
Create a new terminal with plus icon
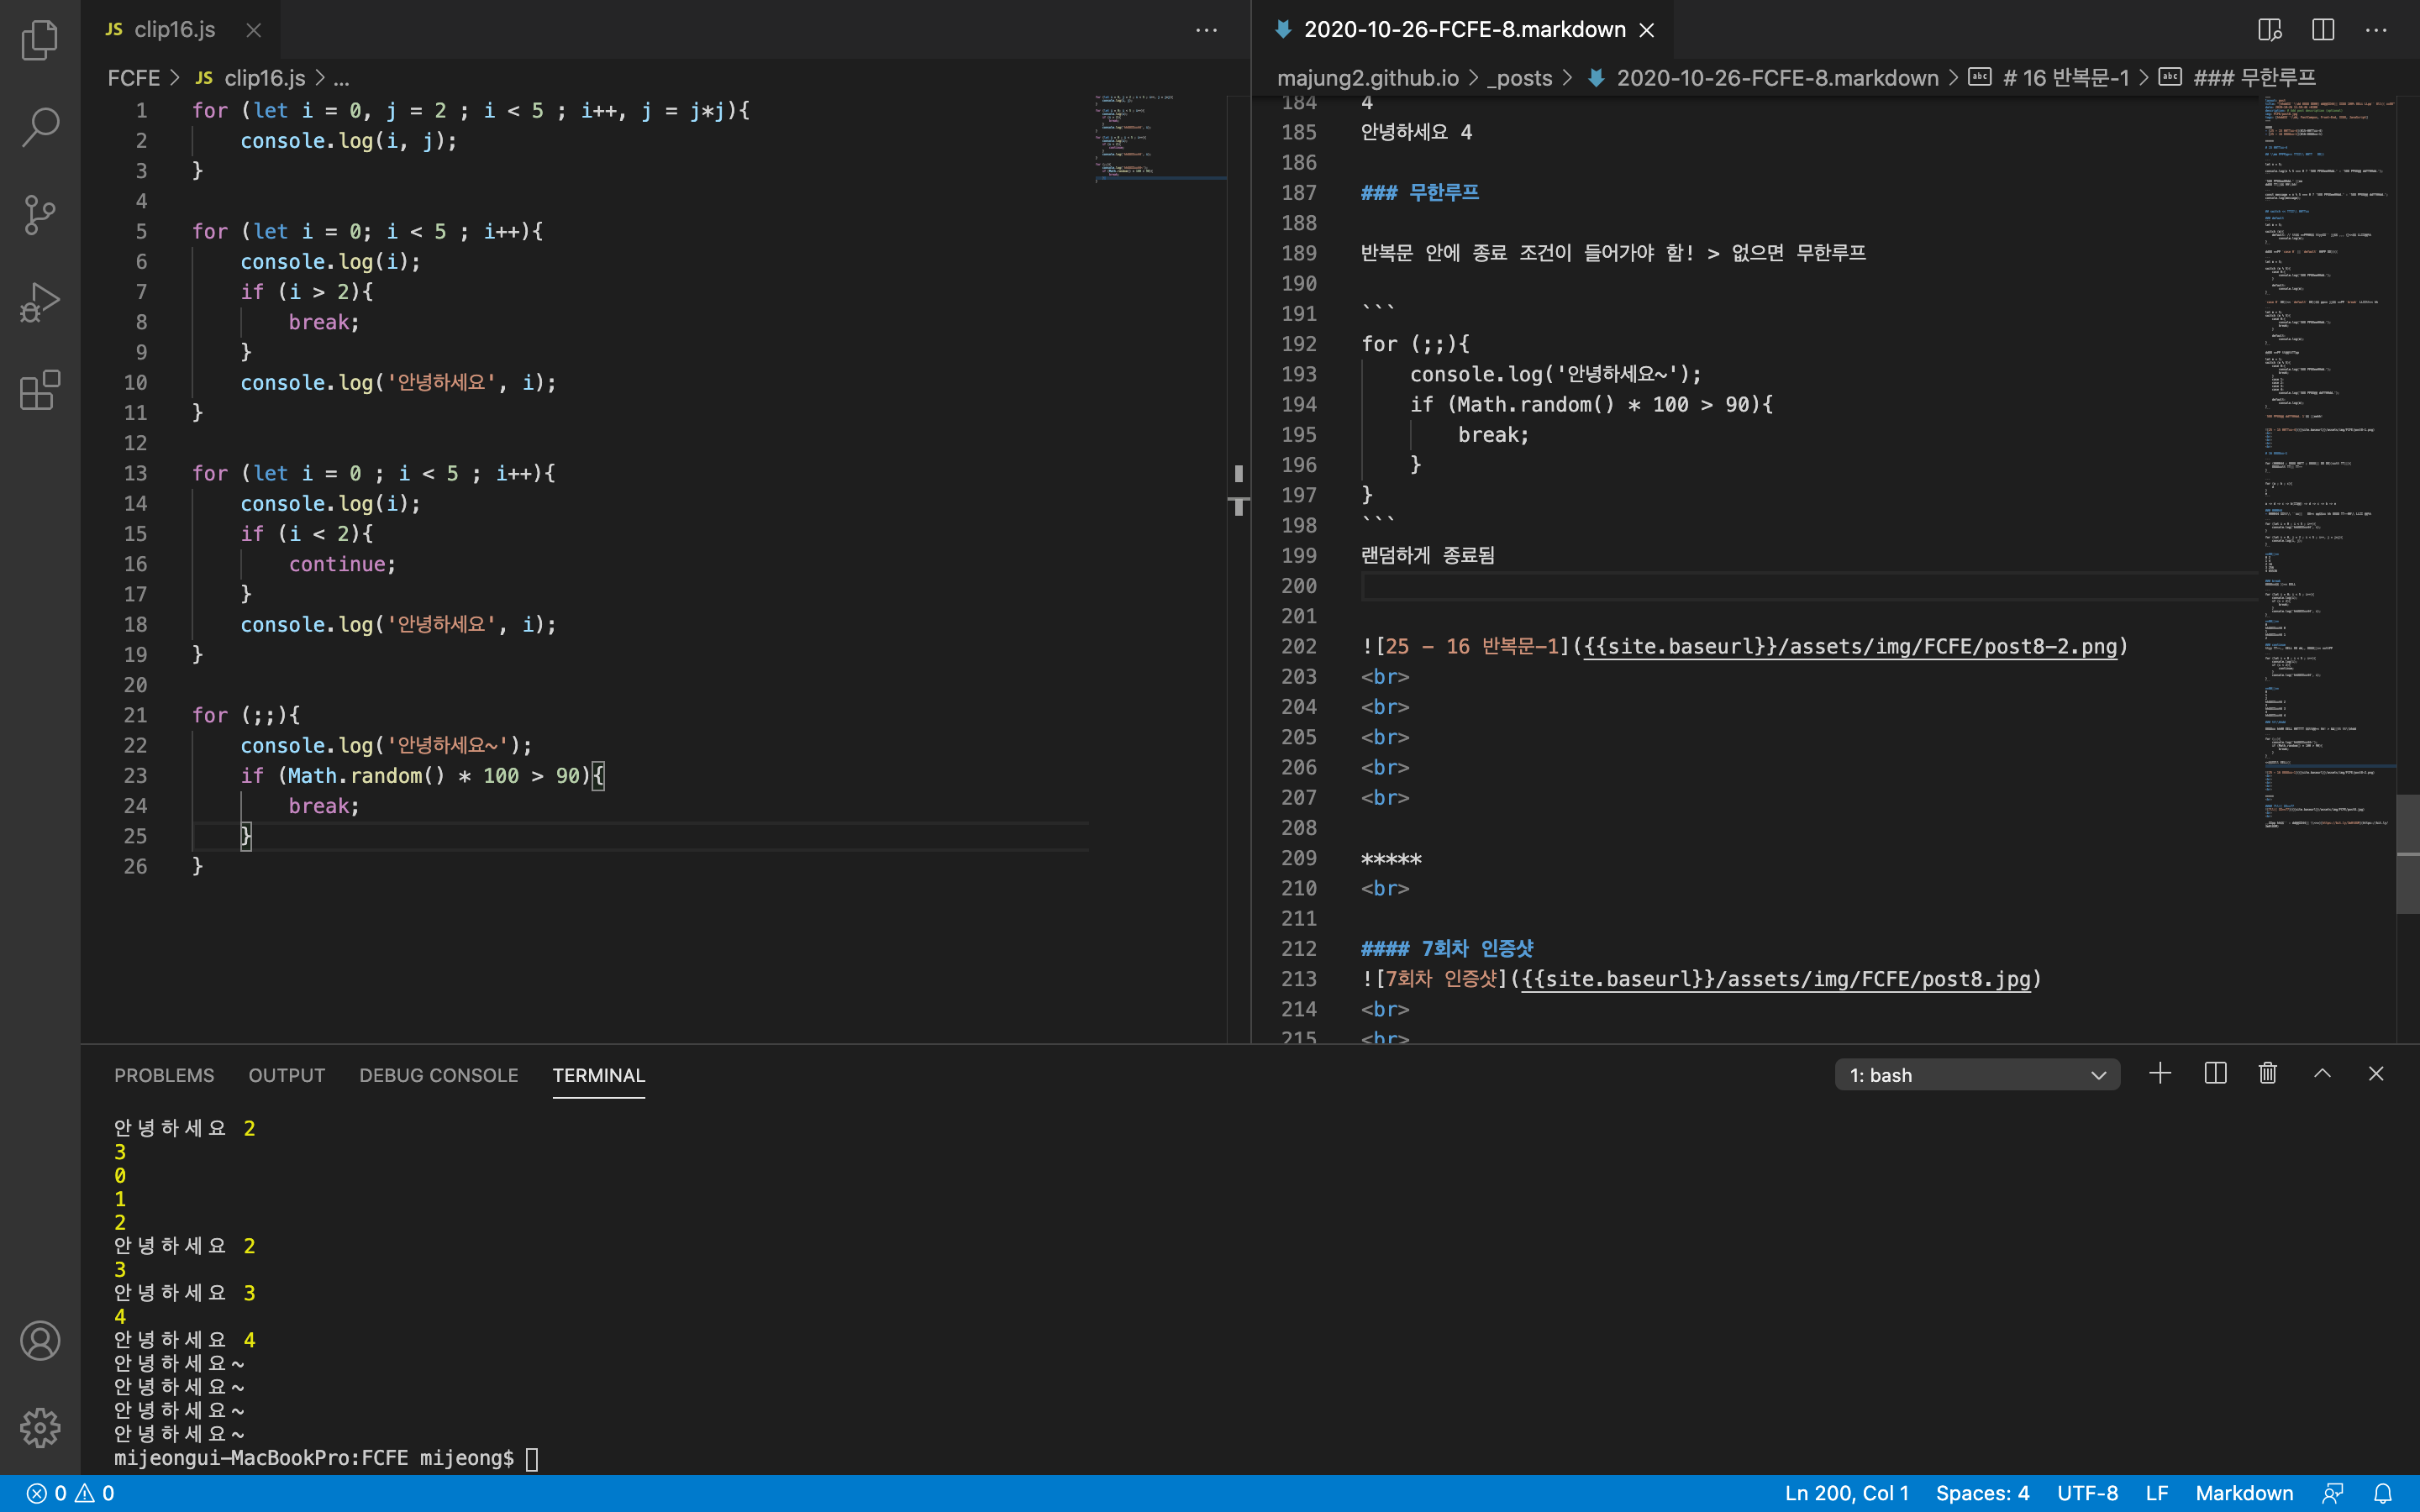2160,1074
